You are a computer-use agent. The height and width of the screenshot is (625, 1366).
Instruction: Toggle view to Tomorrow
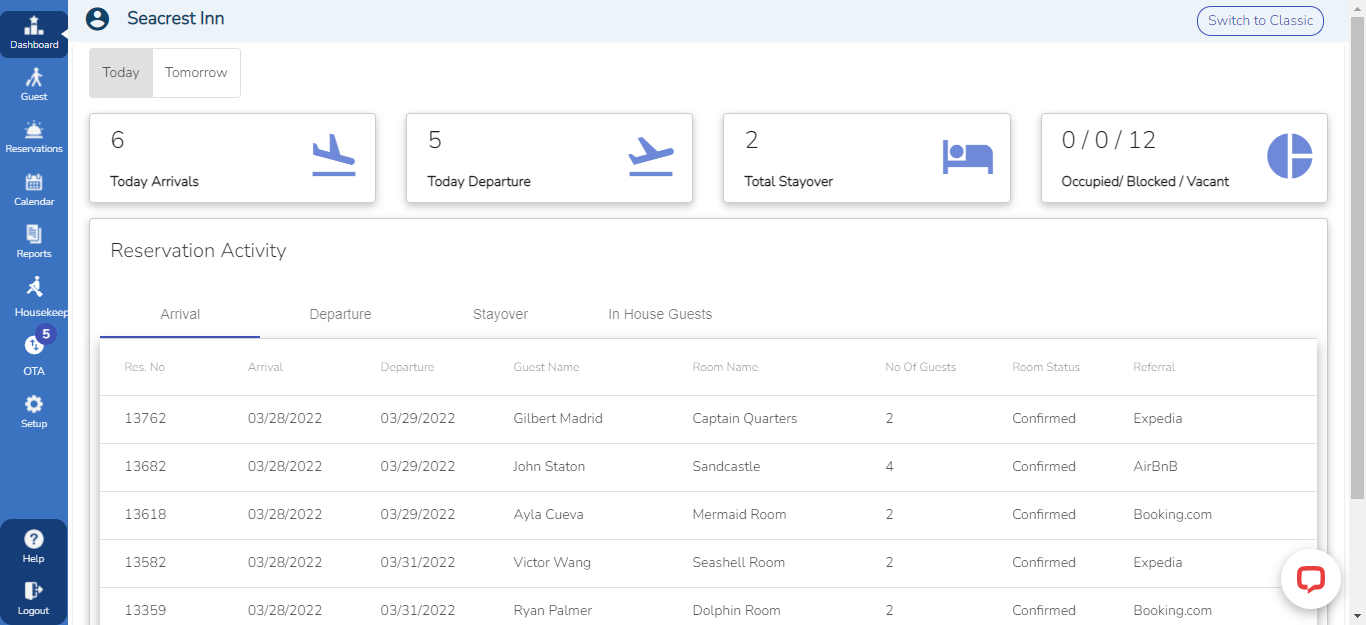196,73
